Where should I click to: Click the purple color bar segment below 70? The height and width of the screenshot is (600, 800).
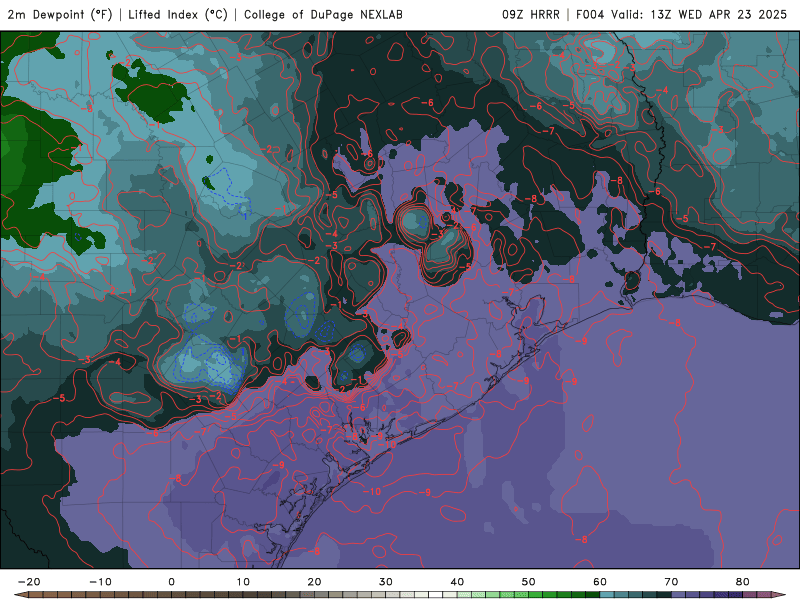[679, 595]
